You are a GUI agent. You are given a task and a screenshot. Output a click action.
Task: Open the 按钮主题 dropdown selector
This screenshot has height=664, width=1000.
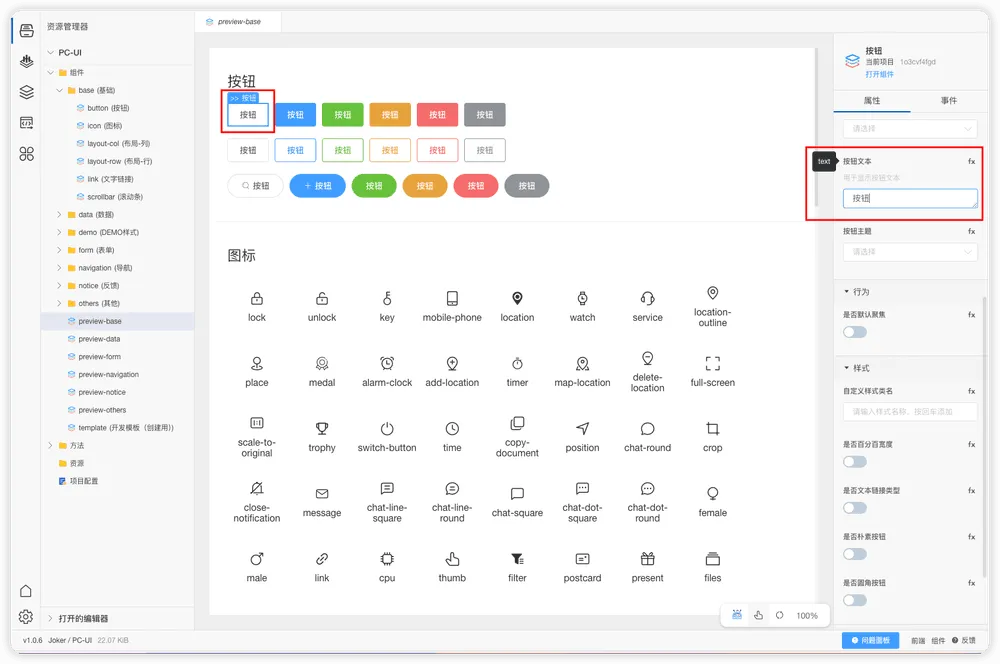(909, 251)
